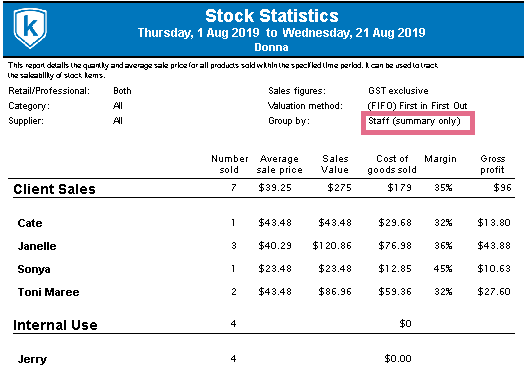The image size is (528, 392).
Task: Click the FIFO First in First Out value
Action: (x=417, y=106)
